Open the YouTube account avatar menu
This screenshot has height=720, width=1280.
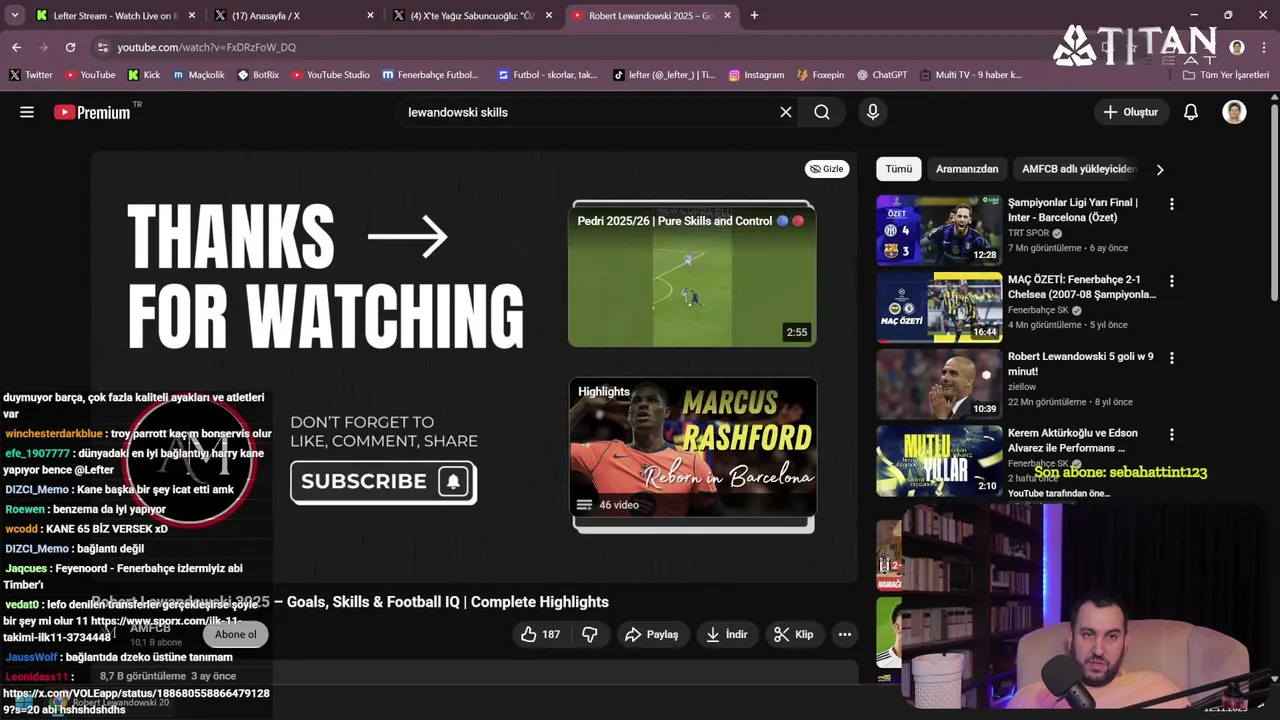[x=1235, y=112]
